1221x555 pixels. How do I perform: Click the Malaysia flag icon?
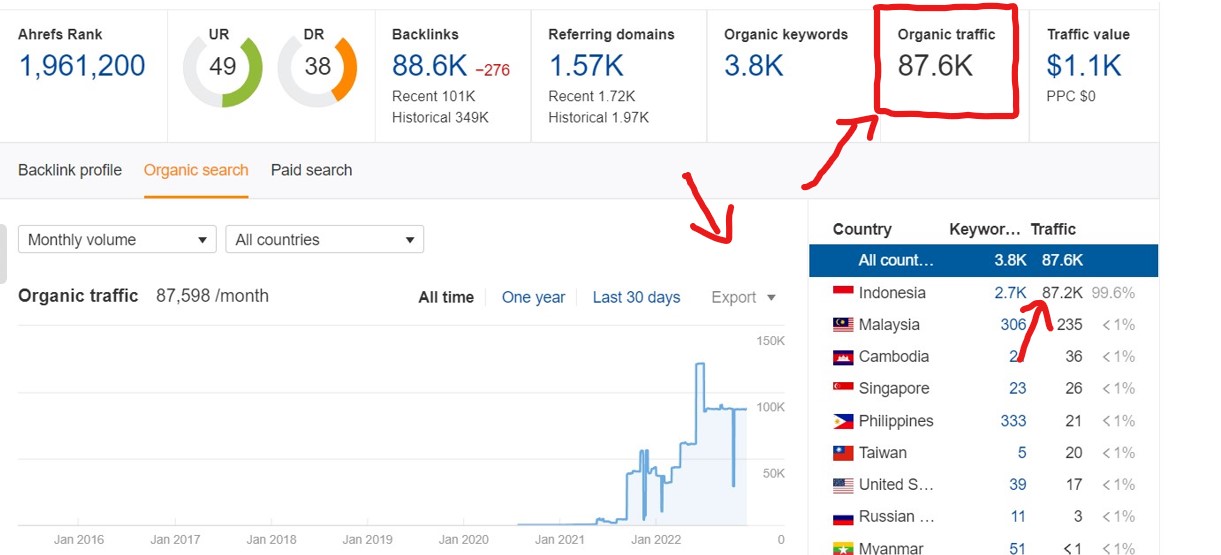coord(843,324)
